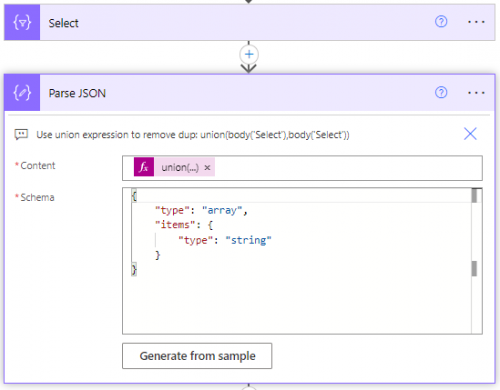The width and height of the screenshot is (500, 390).
Task: Open the Parse JSON ellipsis menu
Action: pos(476,93)
